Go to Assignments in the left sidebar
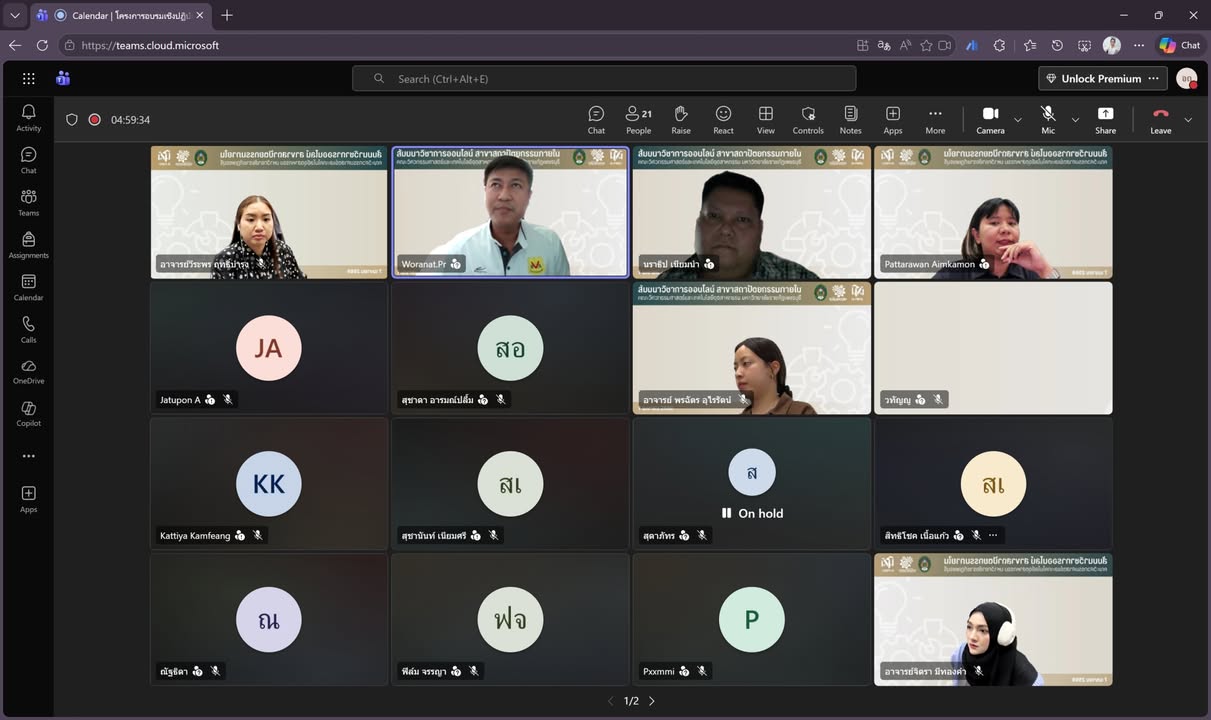1211x720 pixels. click(28, 245)
